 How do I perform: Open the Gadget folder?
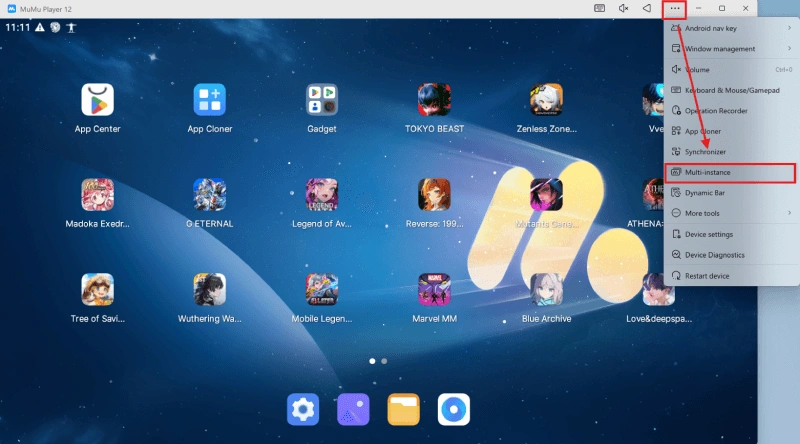[x=322, y=100]
